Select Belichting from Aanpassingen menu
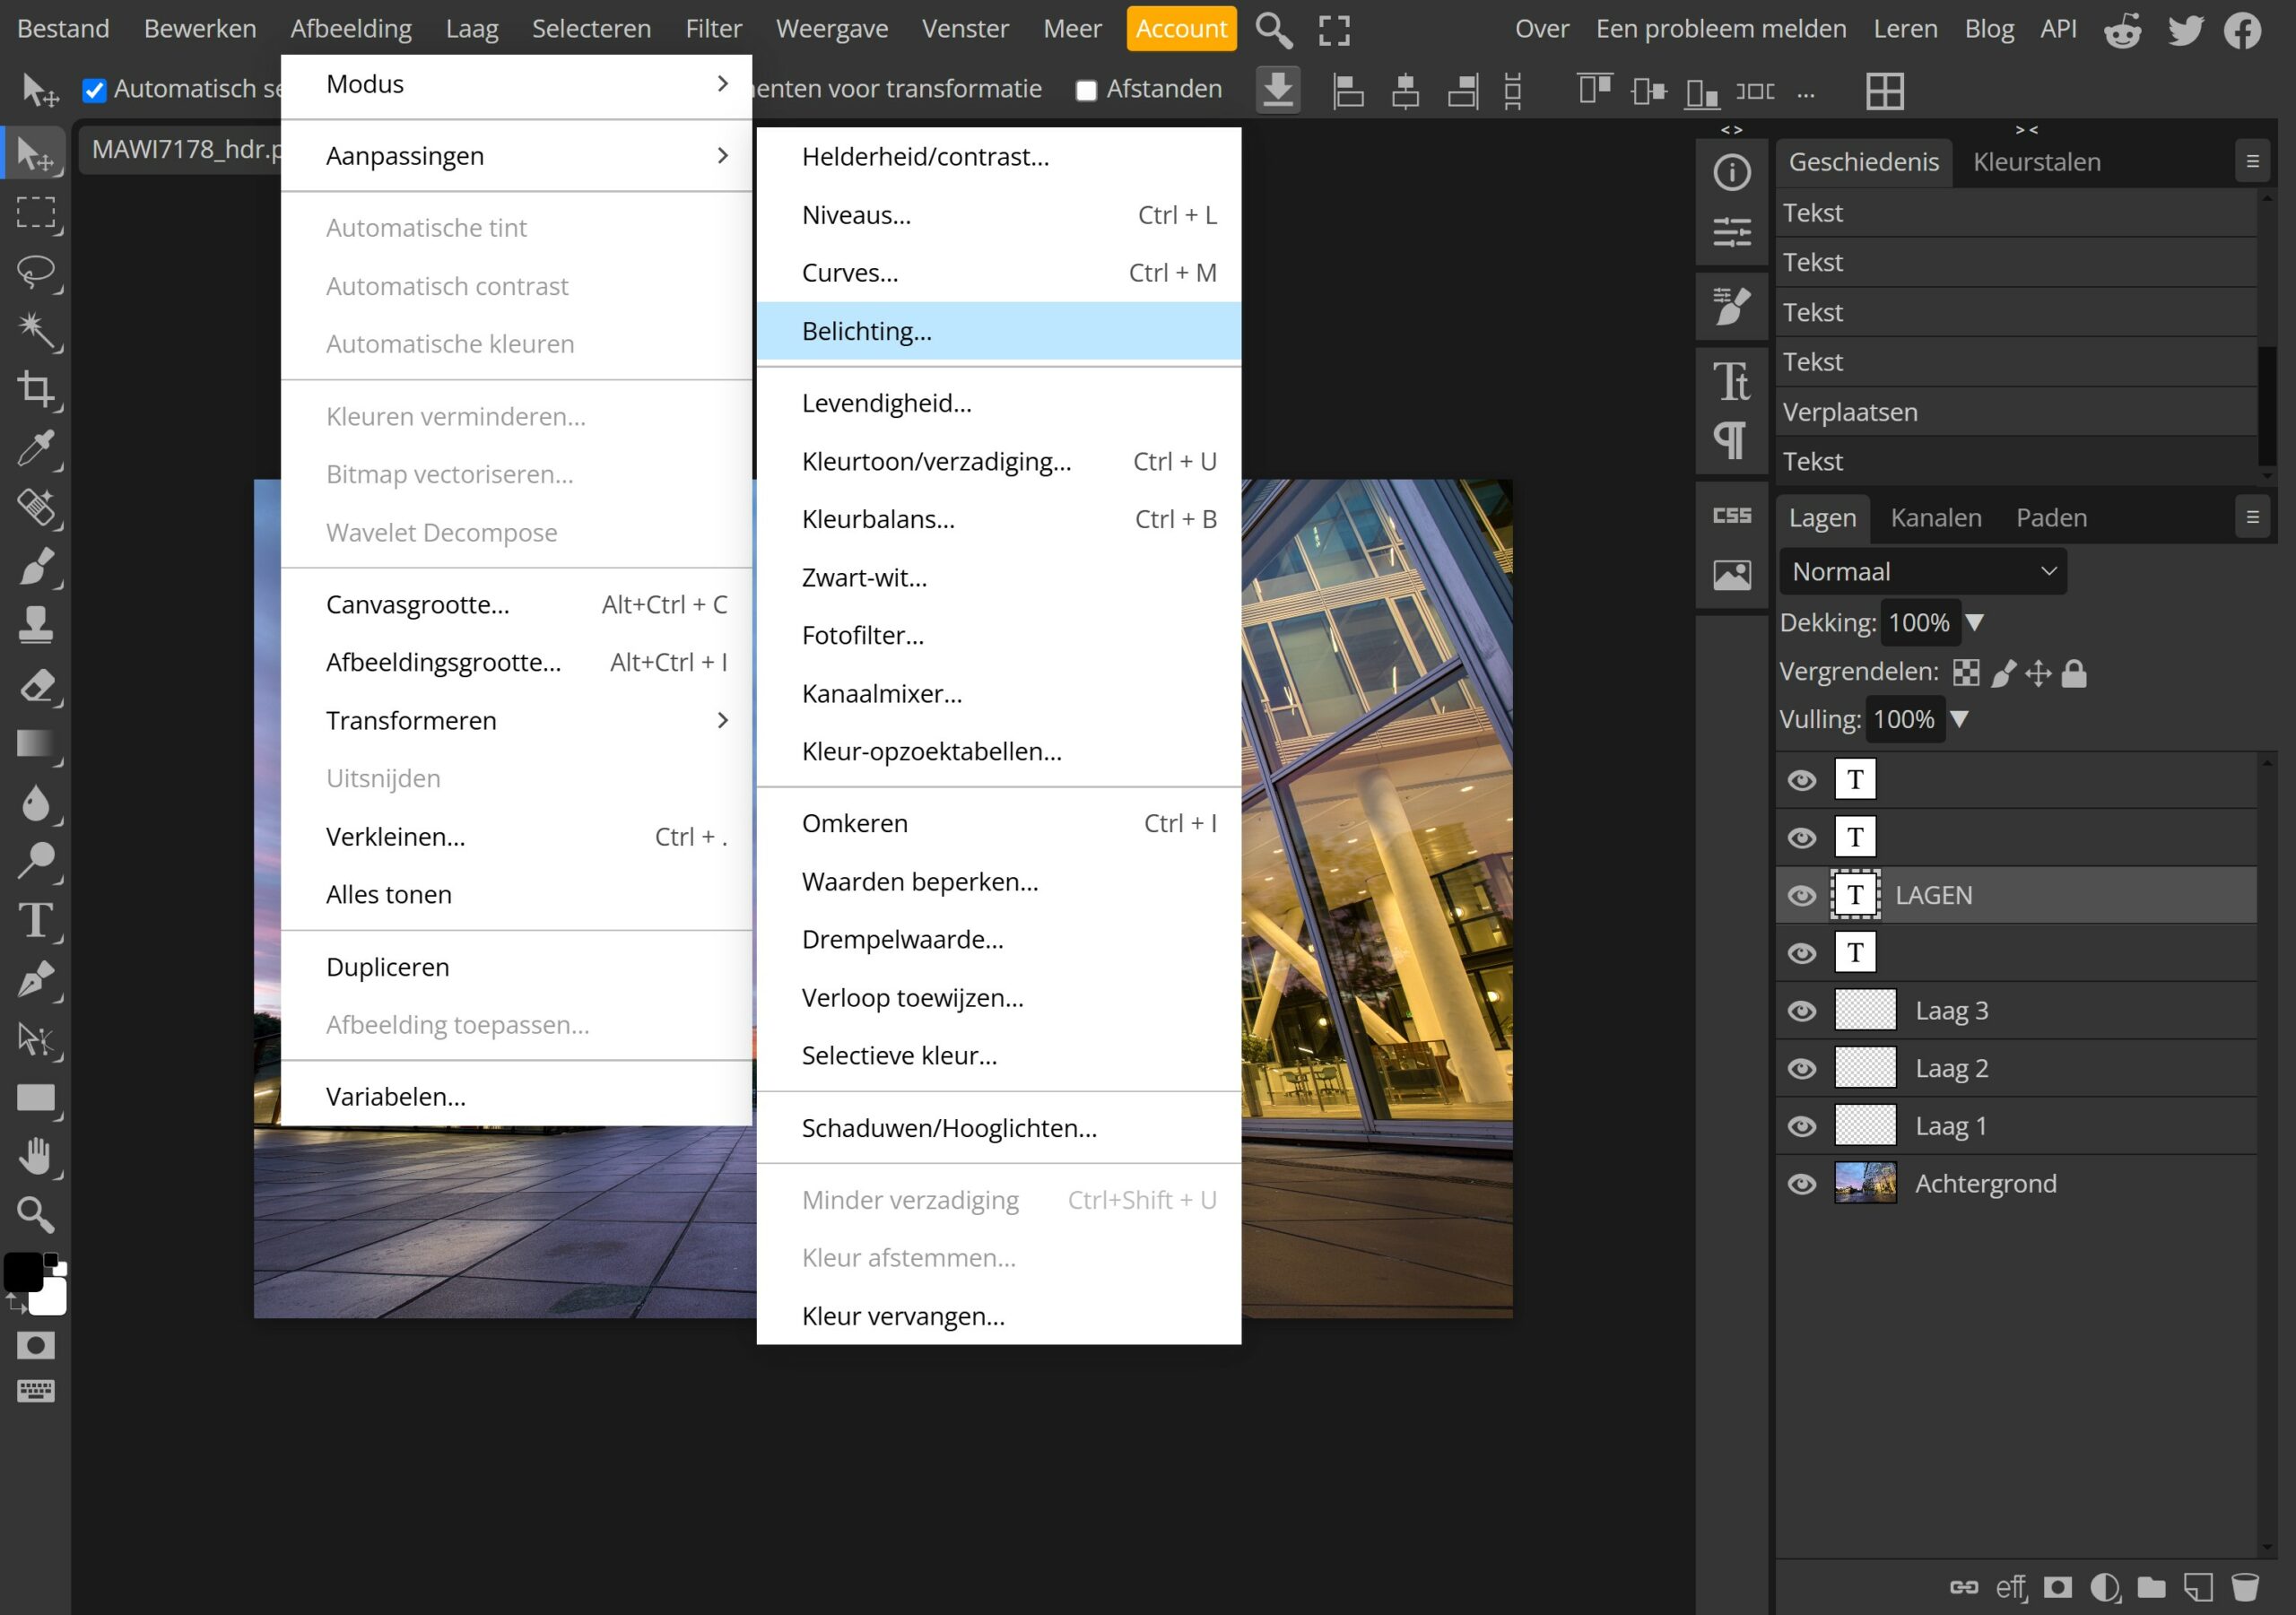Image resolution: width=2296 pixels, height=1615 pixels. click(865, 330)
